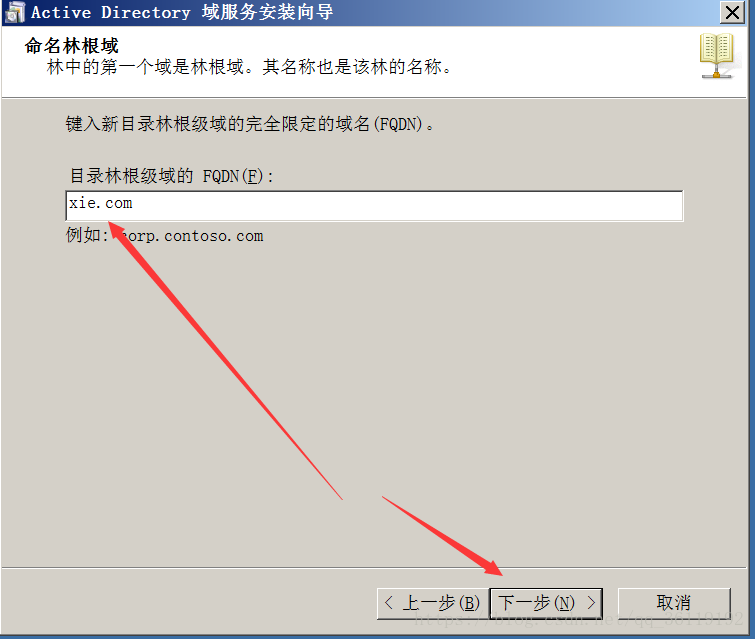Click the left chevron on the back button
The width and height of the screenshot is (755, 639).
pyautogui.click(x=389, y=602)
